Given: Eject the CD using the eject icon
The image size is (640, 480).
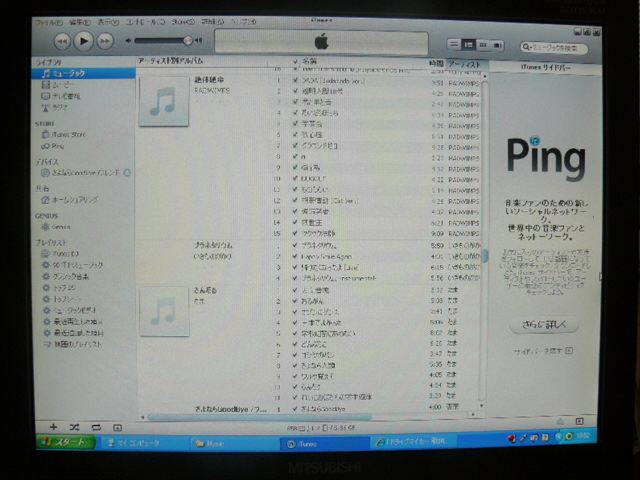Looking at the screenshot, I should click(127, 173).
